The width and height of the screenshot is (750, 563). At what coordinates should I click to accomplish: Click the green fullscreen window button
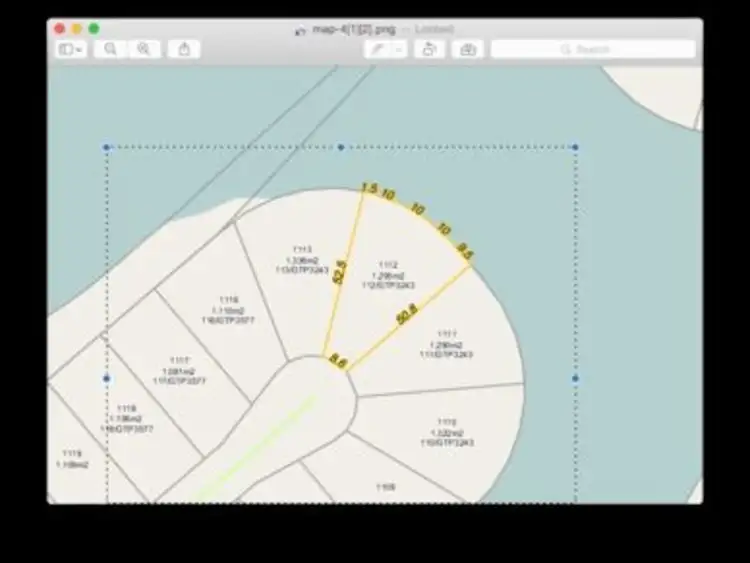point(94,29)
